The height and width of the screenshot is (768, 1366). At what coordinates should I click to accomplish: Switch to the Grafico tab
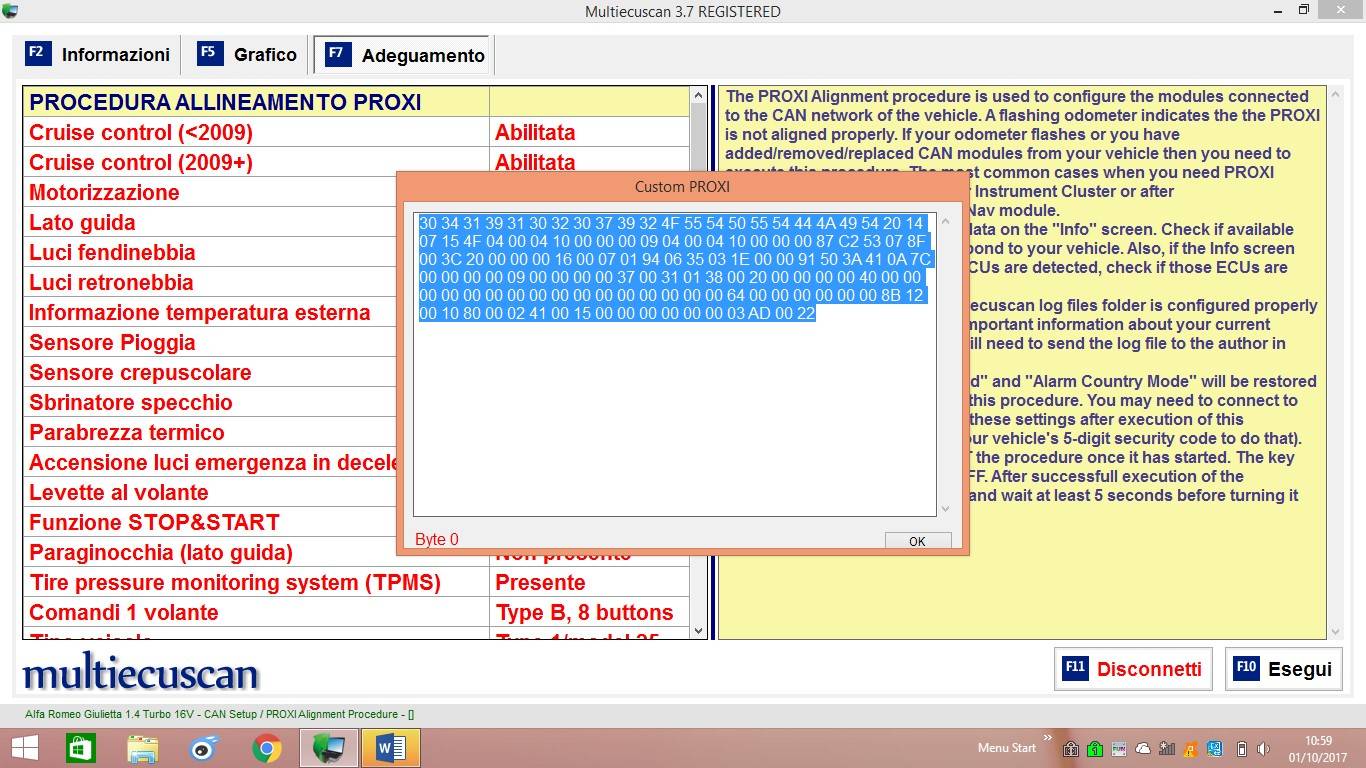[x=248, y=55]
